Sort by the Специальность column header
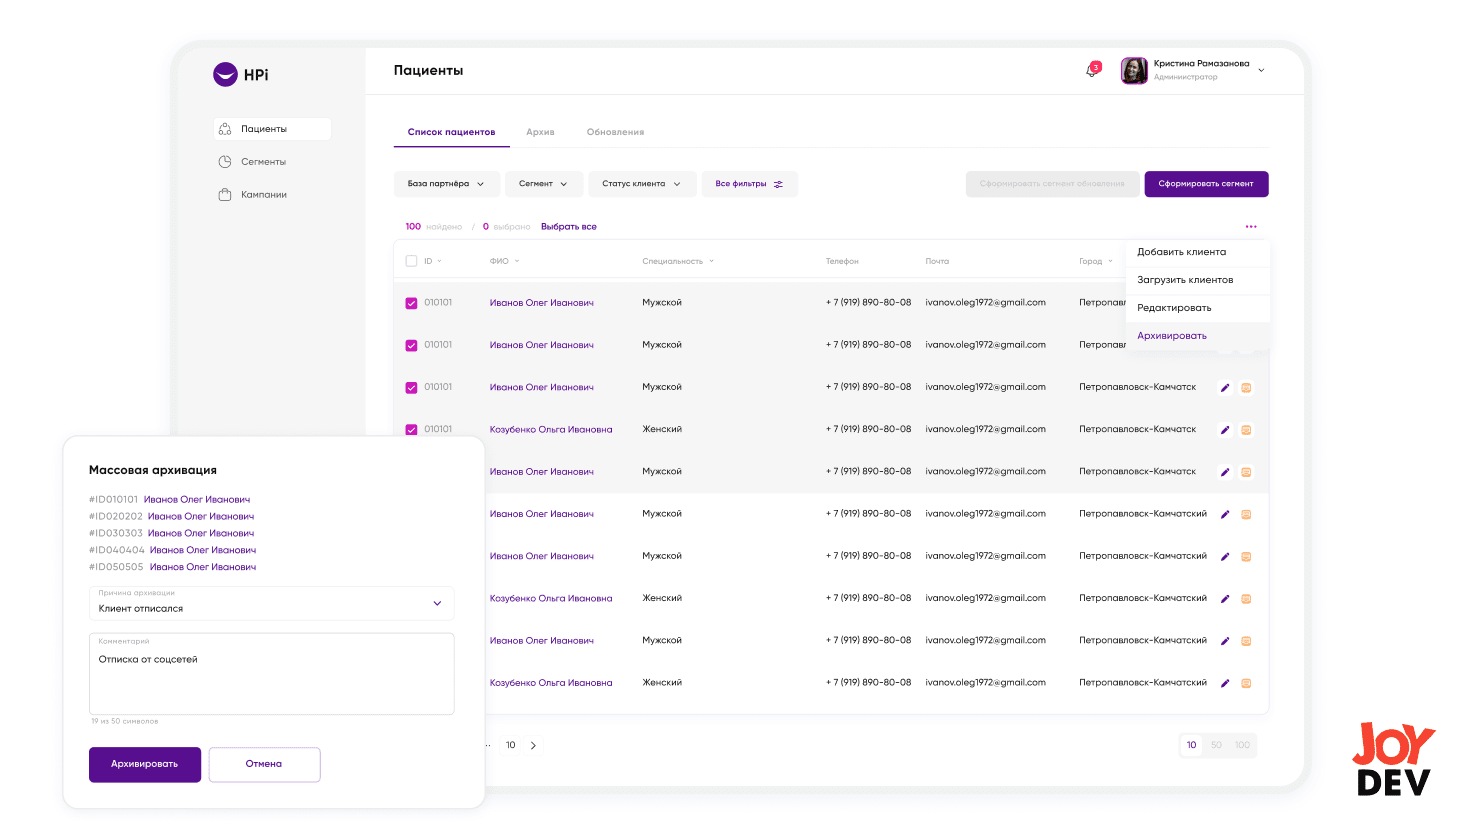Image resolution: width=1480 pixels, height=834 pixels. 678,261
